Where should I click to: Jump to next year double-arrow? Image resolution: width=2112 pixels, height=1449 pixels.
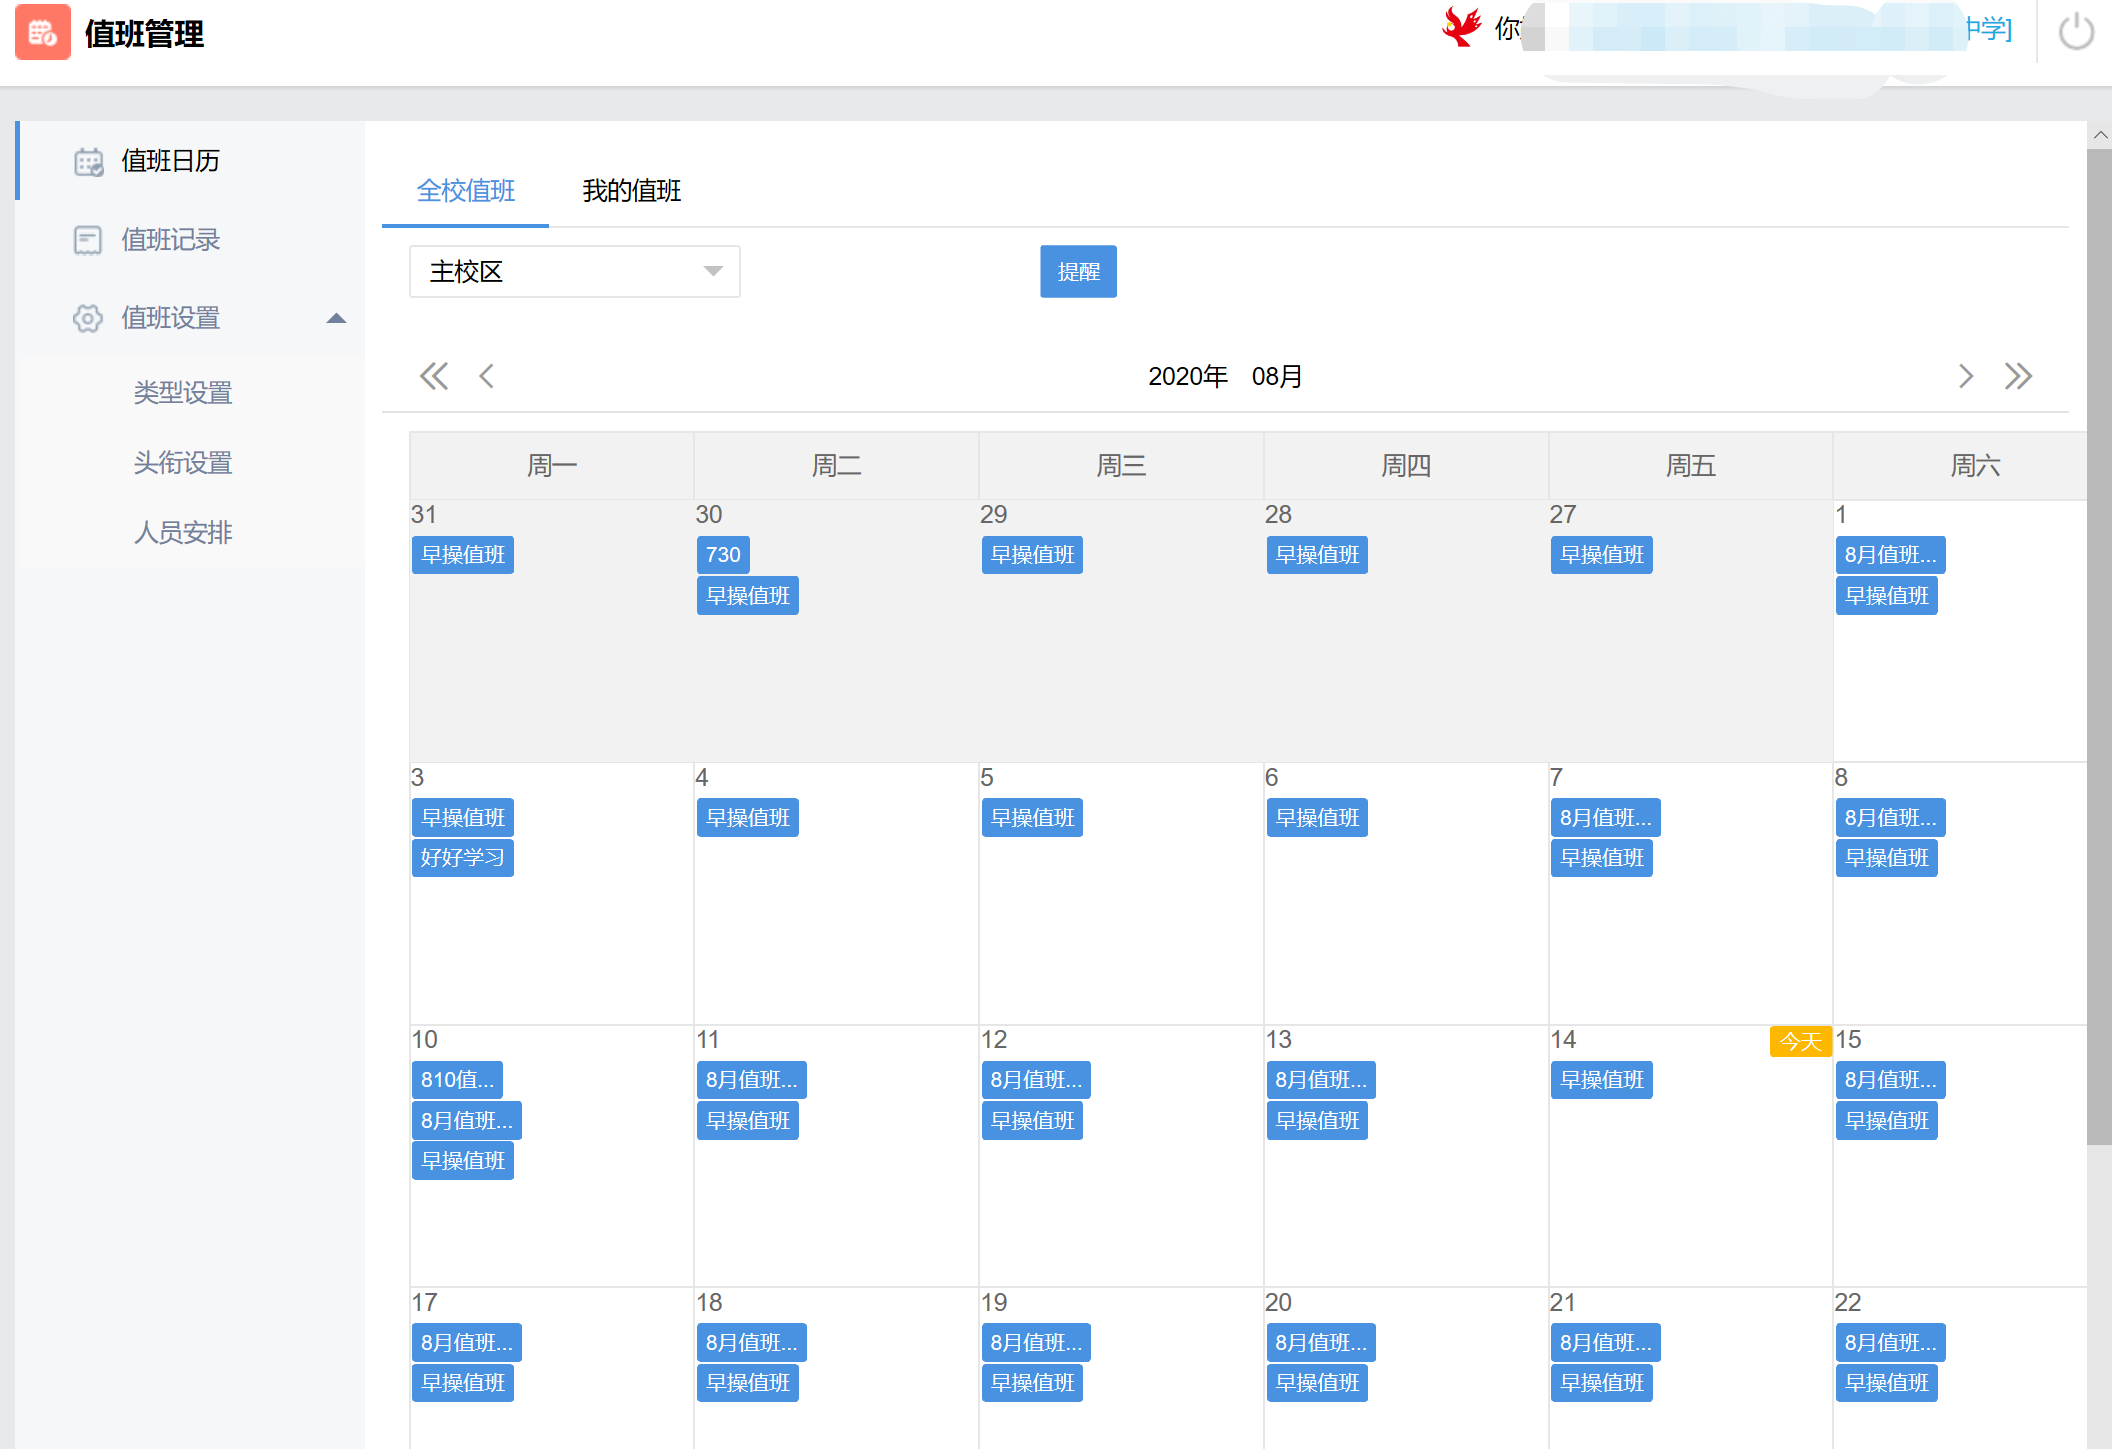click(2018, 376)
